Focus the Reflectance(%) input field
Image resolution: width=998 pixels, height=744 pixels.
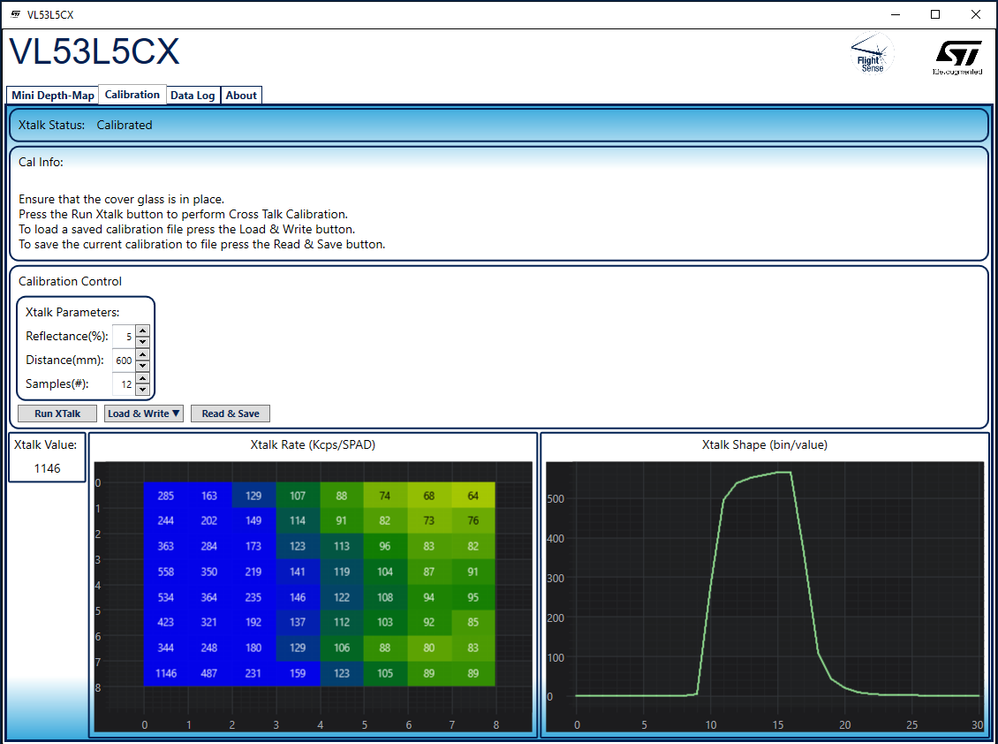[x=124, y=336]
